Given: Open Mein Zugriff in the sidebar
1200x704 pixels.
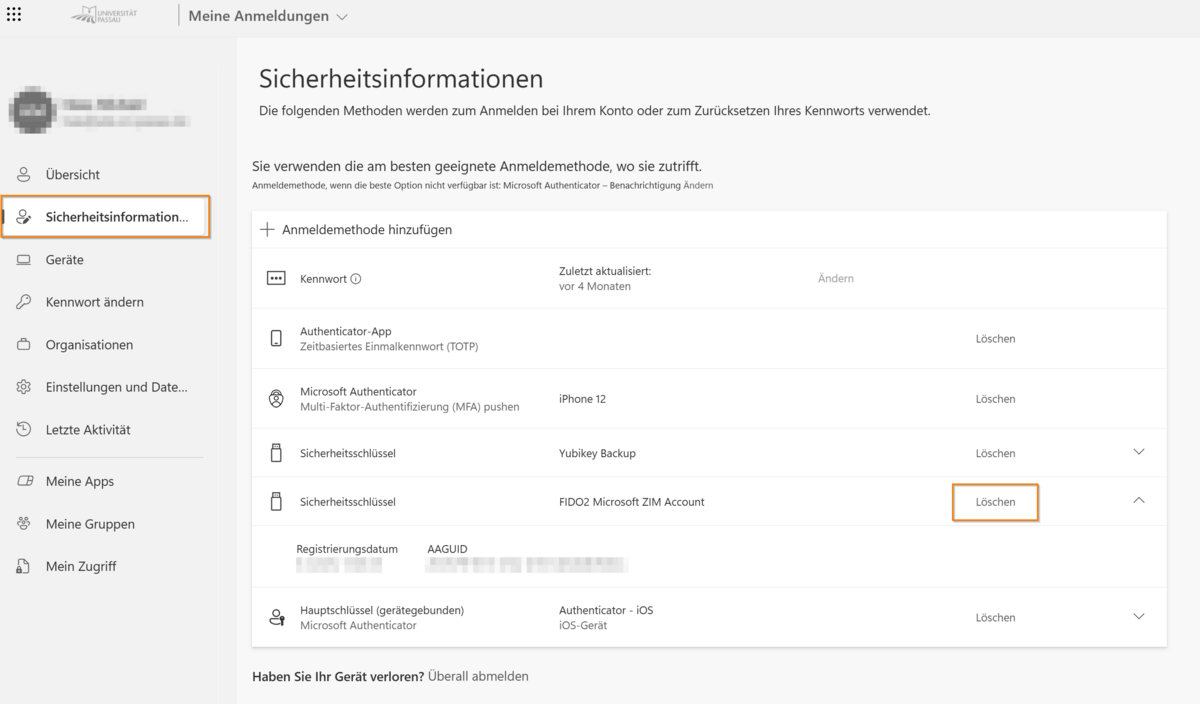Looking at the screenshot, I should pyautogui.click(x=80, y=567).
